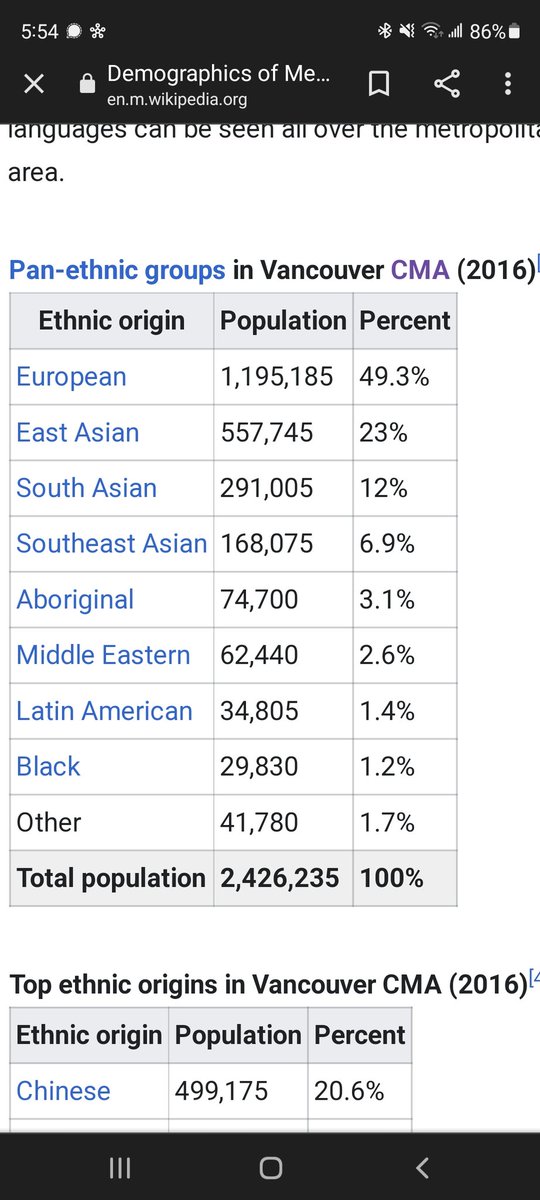Open the Southeast Asian link
This screenshot has height=1200, width=540.
(111, 544)
